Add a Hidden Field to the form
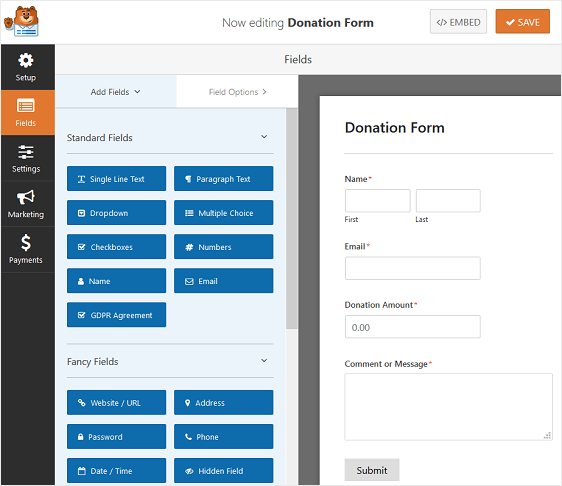Screen dimensions: 562x486 coord(223,471)
